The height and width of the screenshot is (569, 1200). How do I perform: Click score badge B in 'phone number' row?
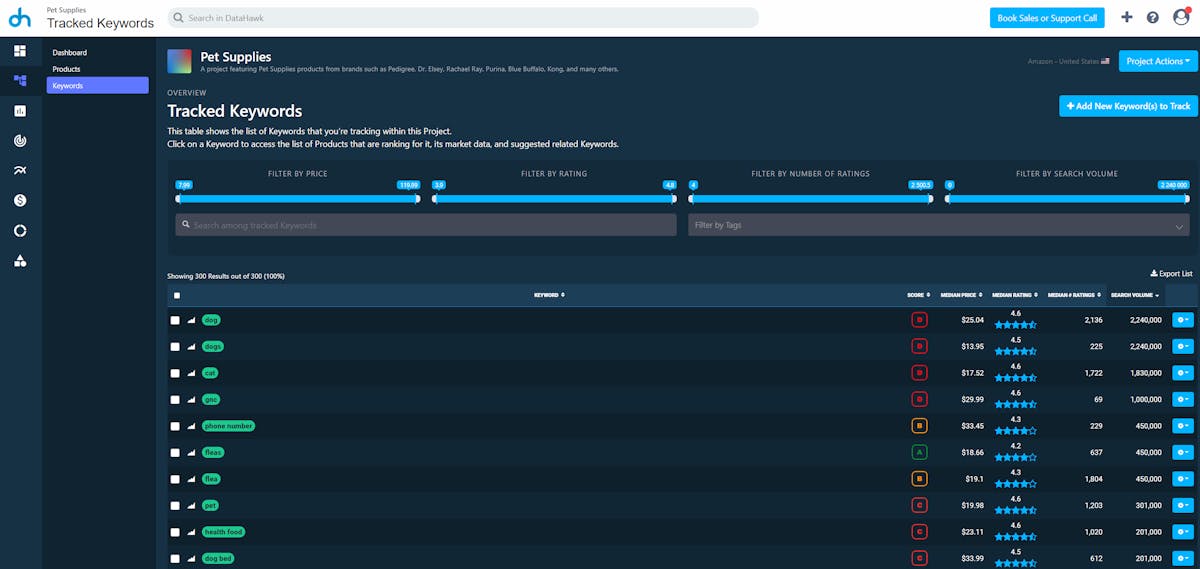(x=919, y=426)
